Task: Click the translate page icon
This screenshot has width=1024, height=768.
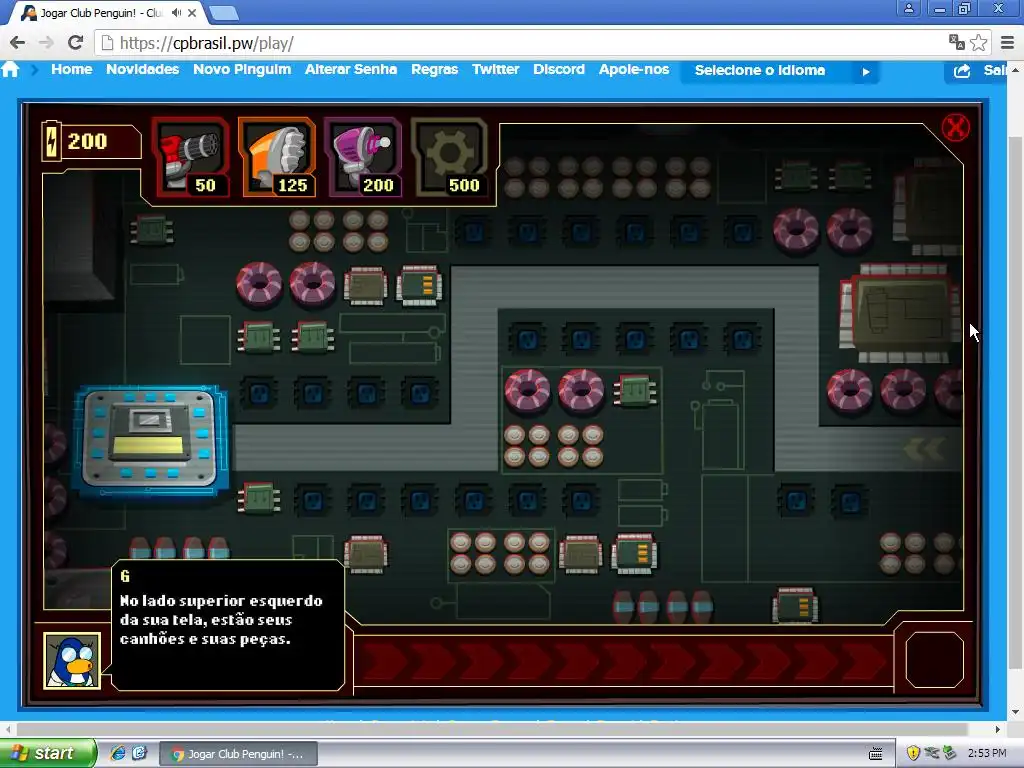Action: tap(957, 43)
